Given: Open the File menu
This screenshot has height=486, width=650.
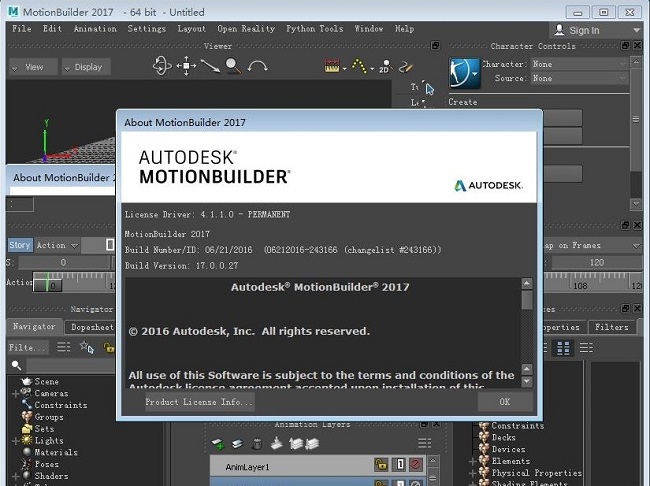Looking at the screenshot, I should point(22,29).
